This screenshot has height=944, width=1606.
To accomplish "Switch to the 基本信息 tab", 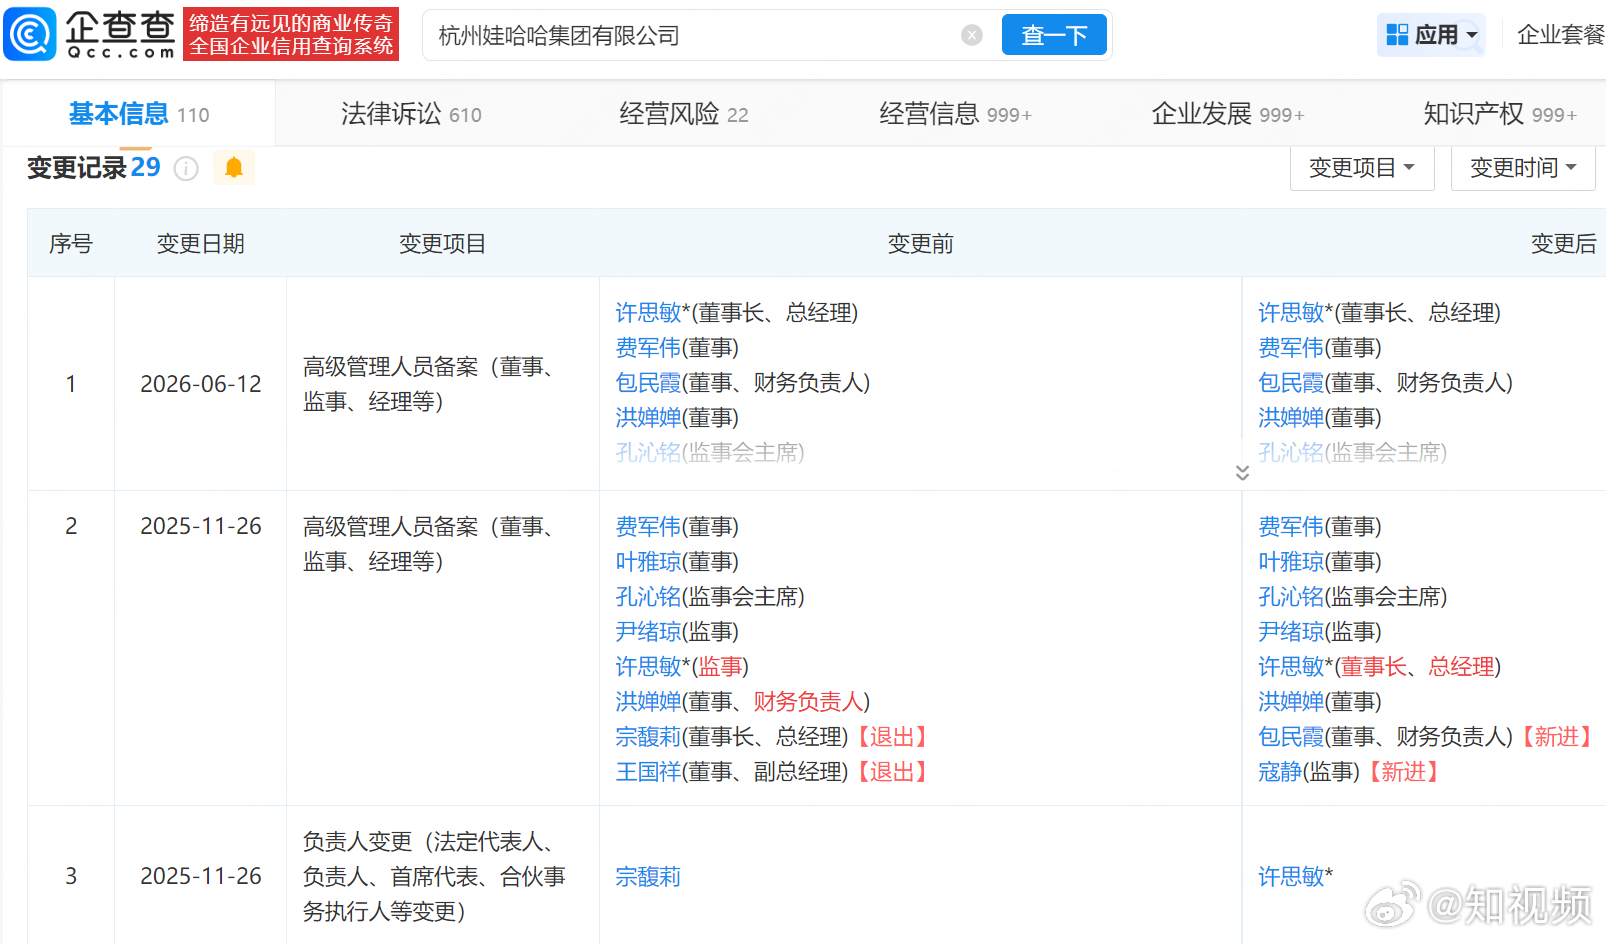I will pyautogui.click(x=139, y=114).
